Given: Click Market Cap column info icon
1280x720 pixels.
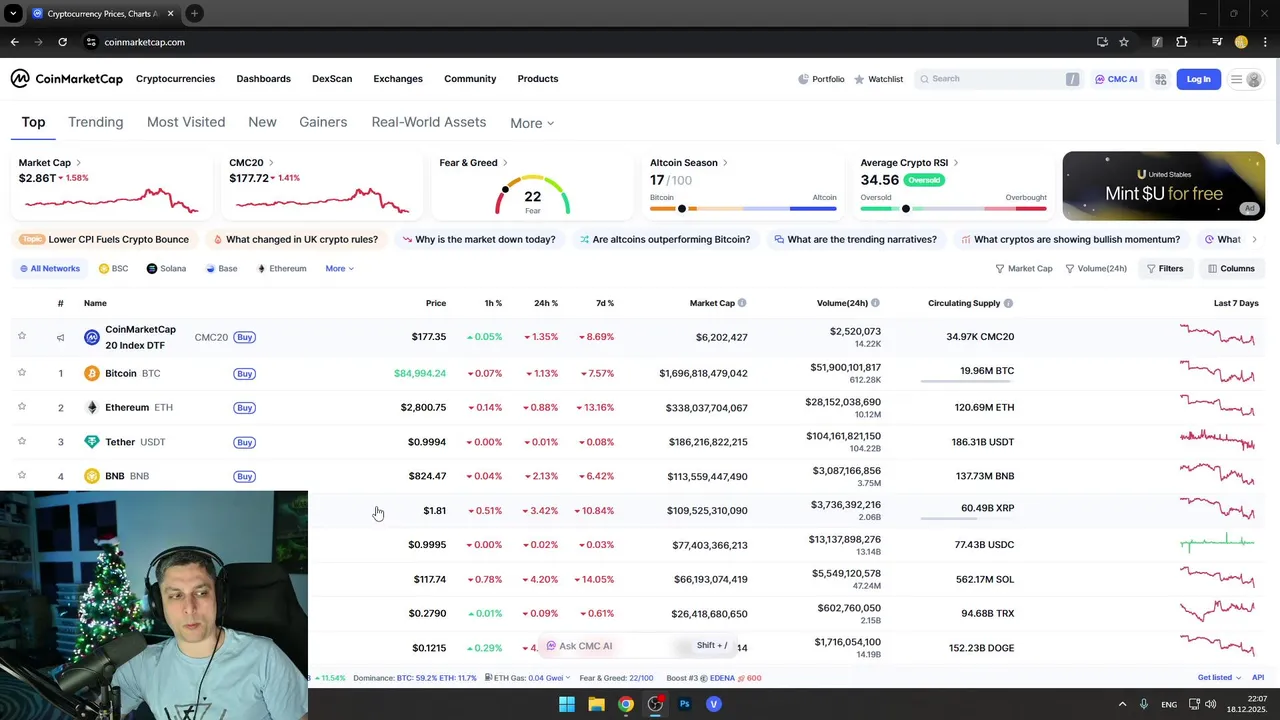Looking at the screenshot, I should click(x=742, y=303).
